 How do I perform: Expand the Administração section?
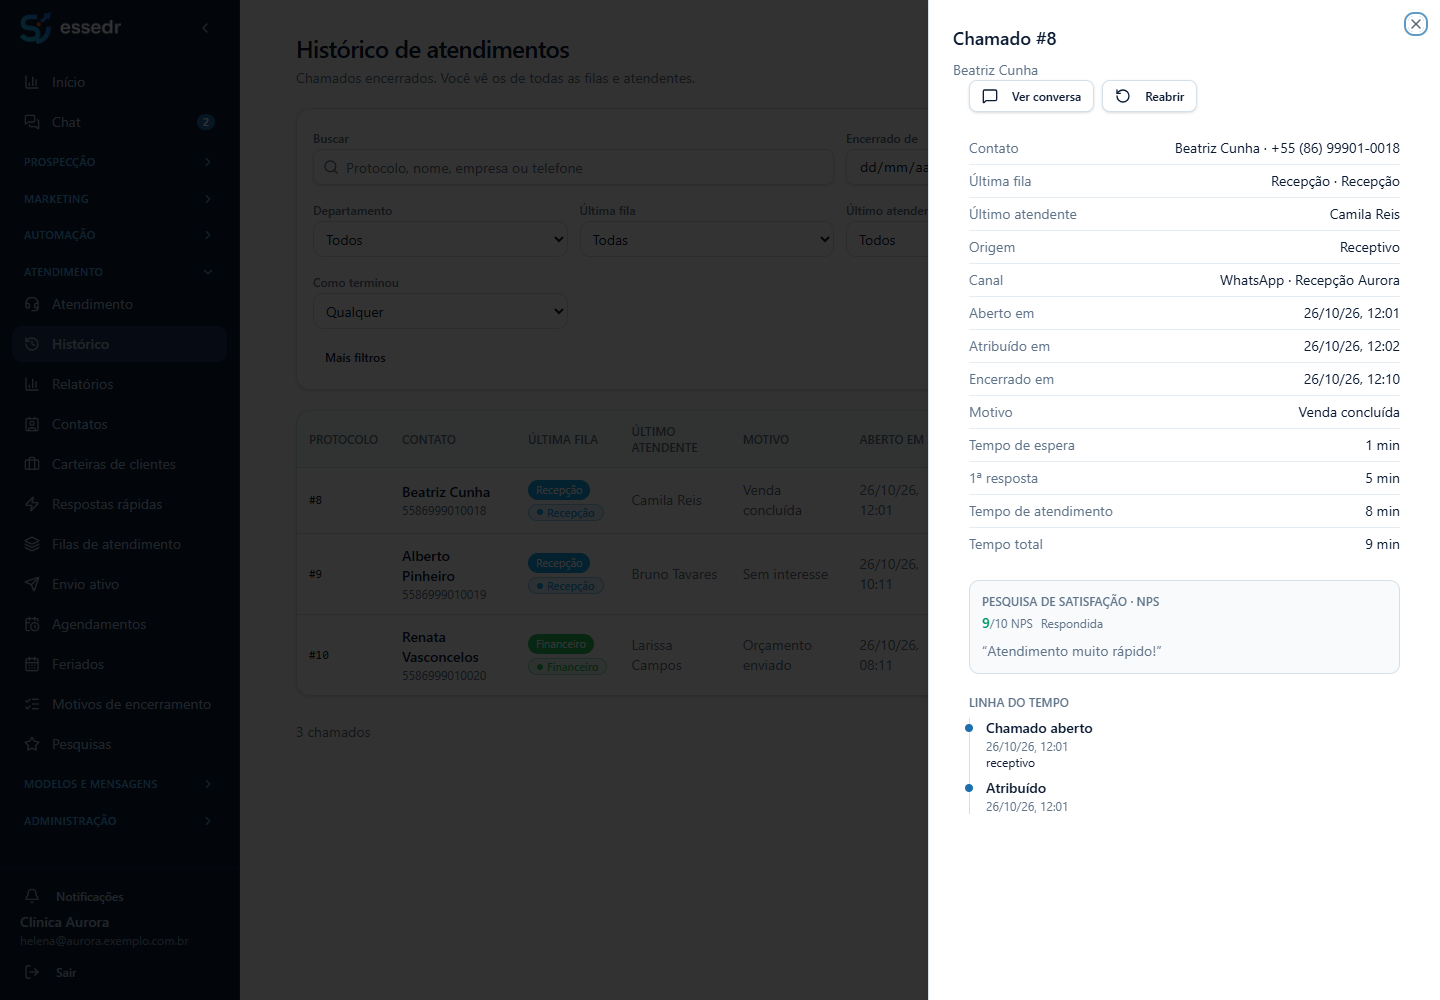tap(120, 821)
